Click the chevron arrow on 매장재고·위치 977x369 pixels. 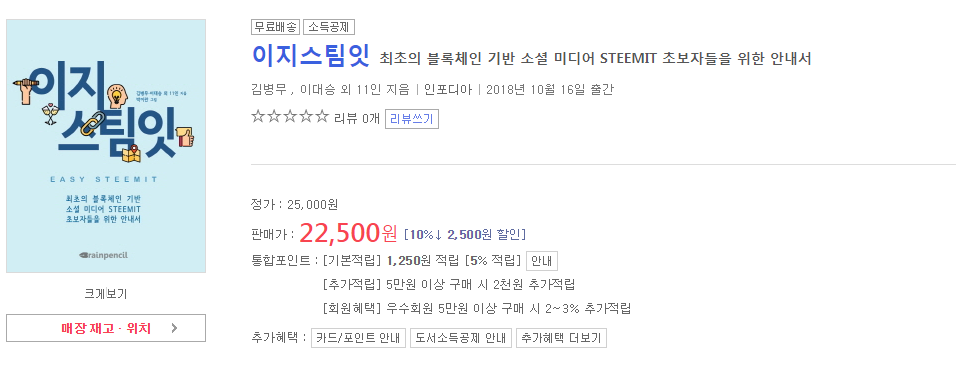[174, 328]
